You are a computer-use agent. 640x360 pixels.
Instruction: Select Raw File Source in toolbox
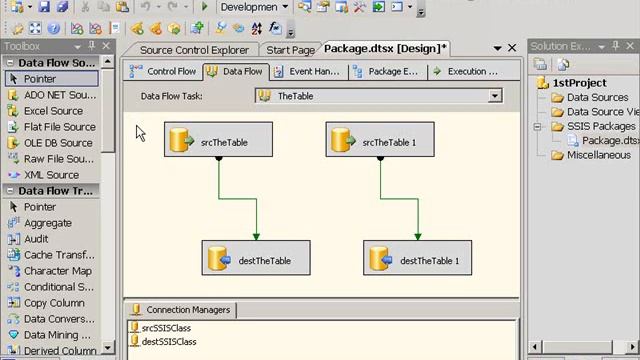pyautogui.click(x=52, y=159)
